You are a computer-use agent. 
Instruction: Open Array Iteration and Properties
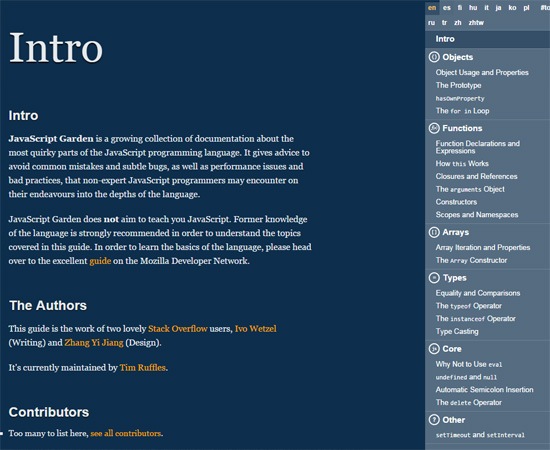click(x=483, y=247)
